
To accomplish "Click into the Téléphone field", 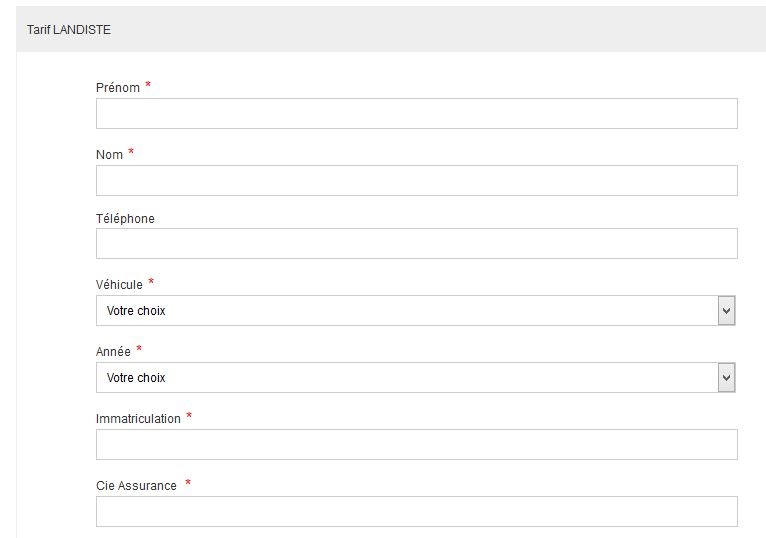I will tap(416, 243).
